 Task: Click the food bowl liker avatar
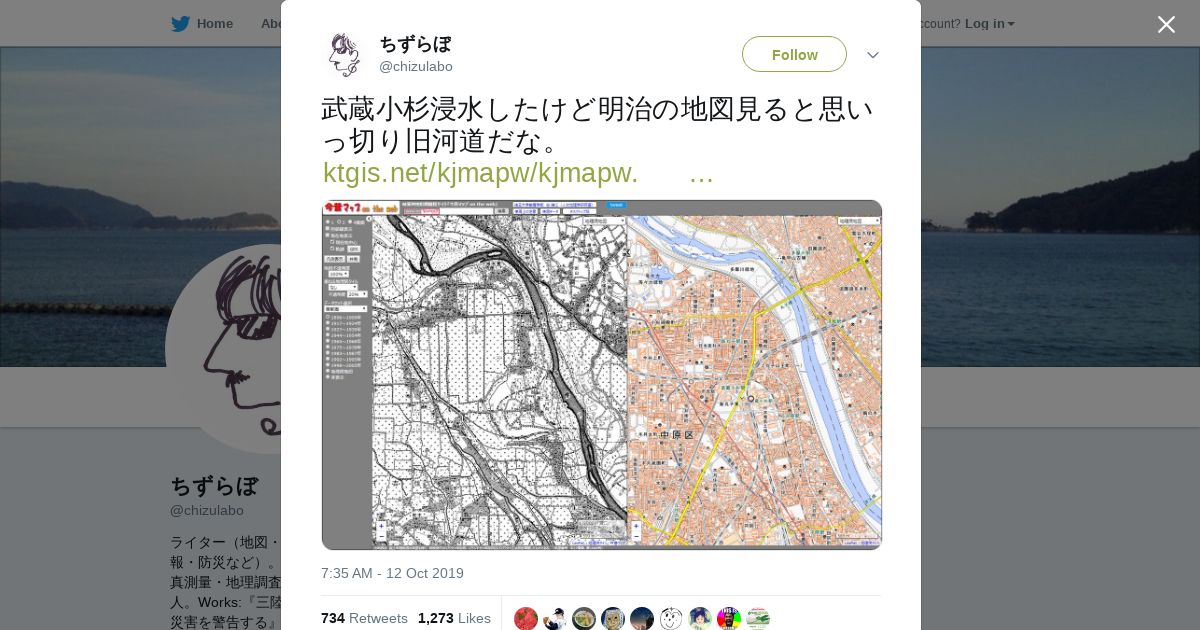[584, 619]
